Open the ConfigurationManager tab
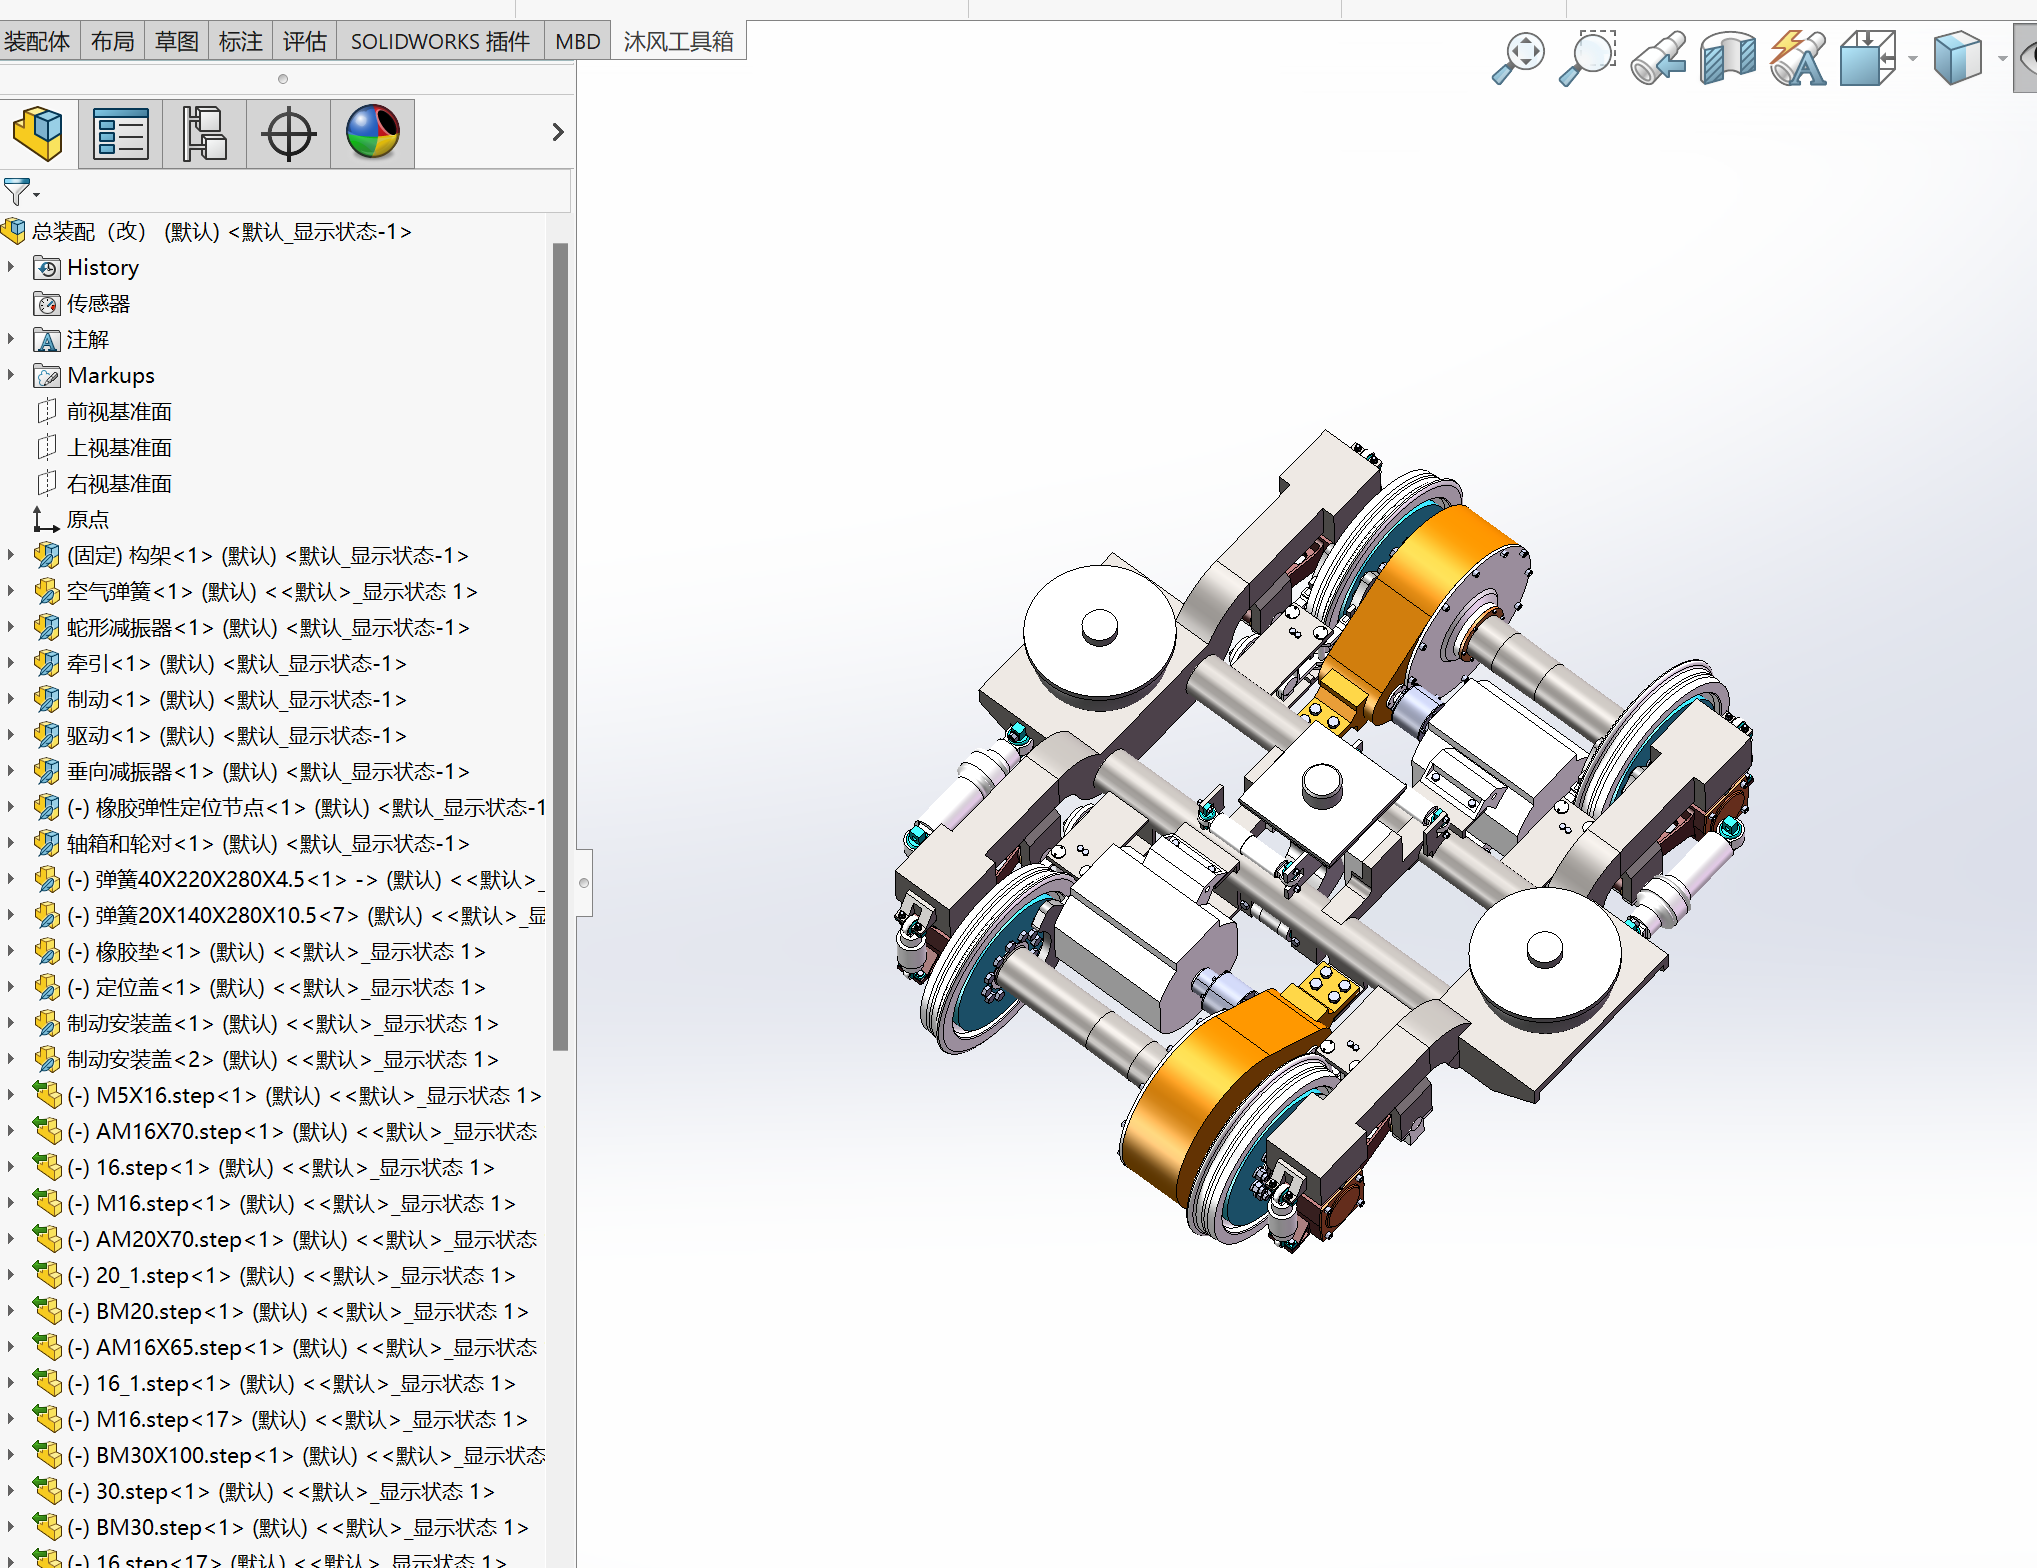 coord(205,134)
